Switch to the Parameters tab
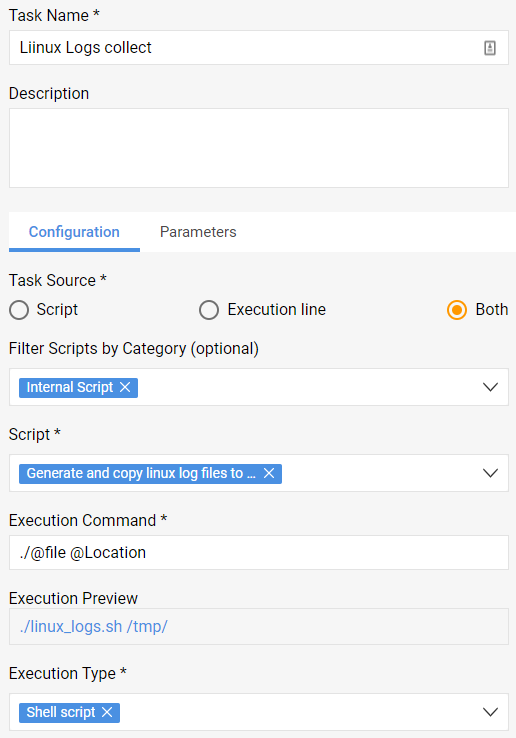Viewport: 516px width, 738px height. 198,232
